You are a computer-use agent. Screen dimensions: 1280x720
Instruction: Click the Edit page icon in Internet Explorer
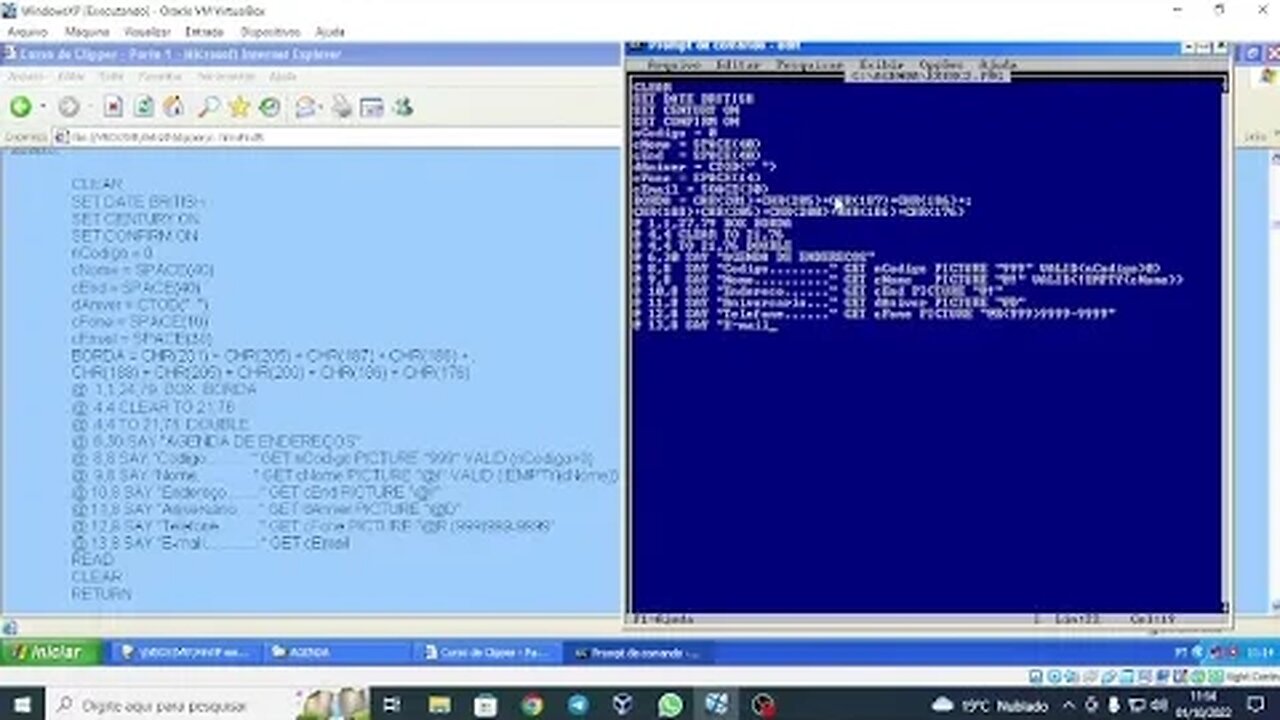372,107
